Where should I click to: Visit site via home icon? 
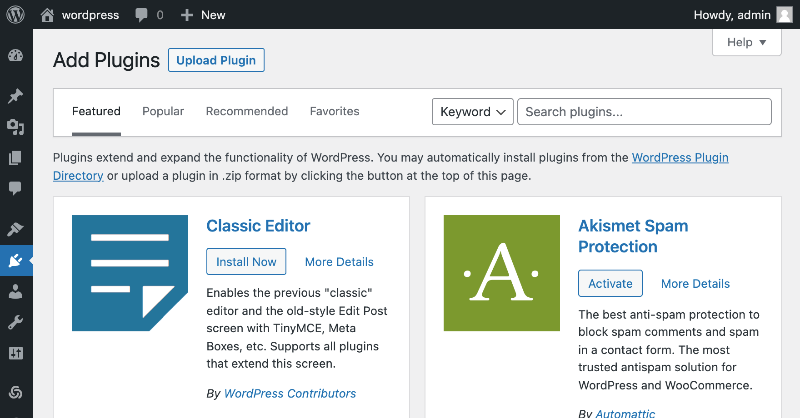point(47,15)
